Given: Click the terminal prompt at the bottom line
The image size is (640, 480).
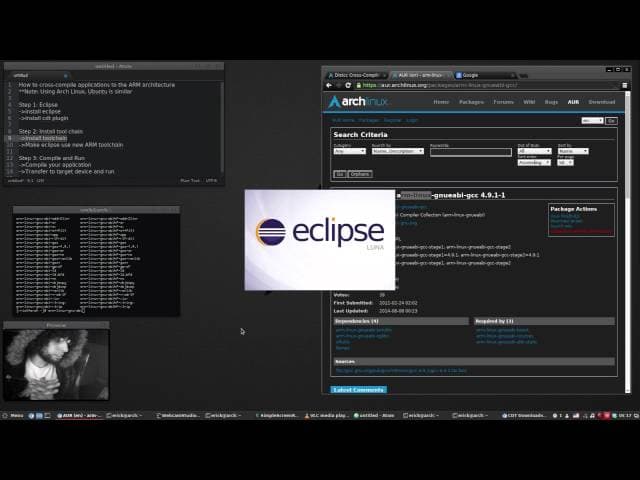Looking at the screenshot, I should pos(50,311).
